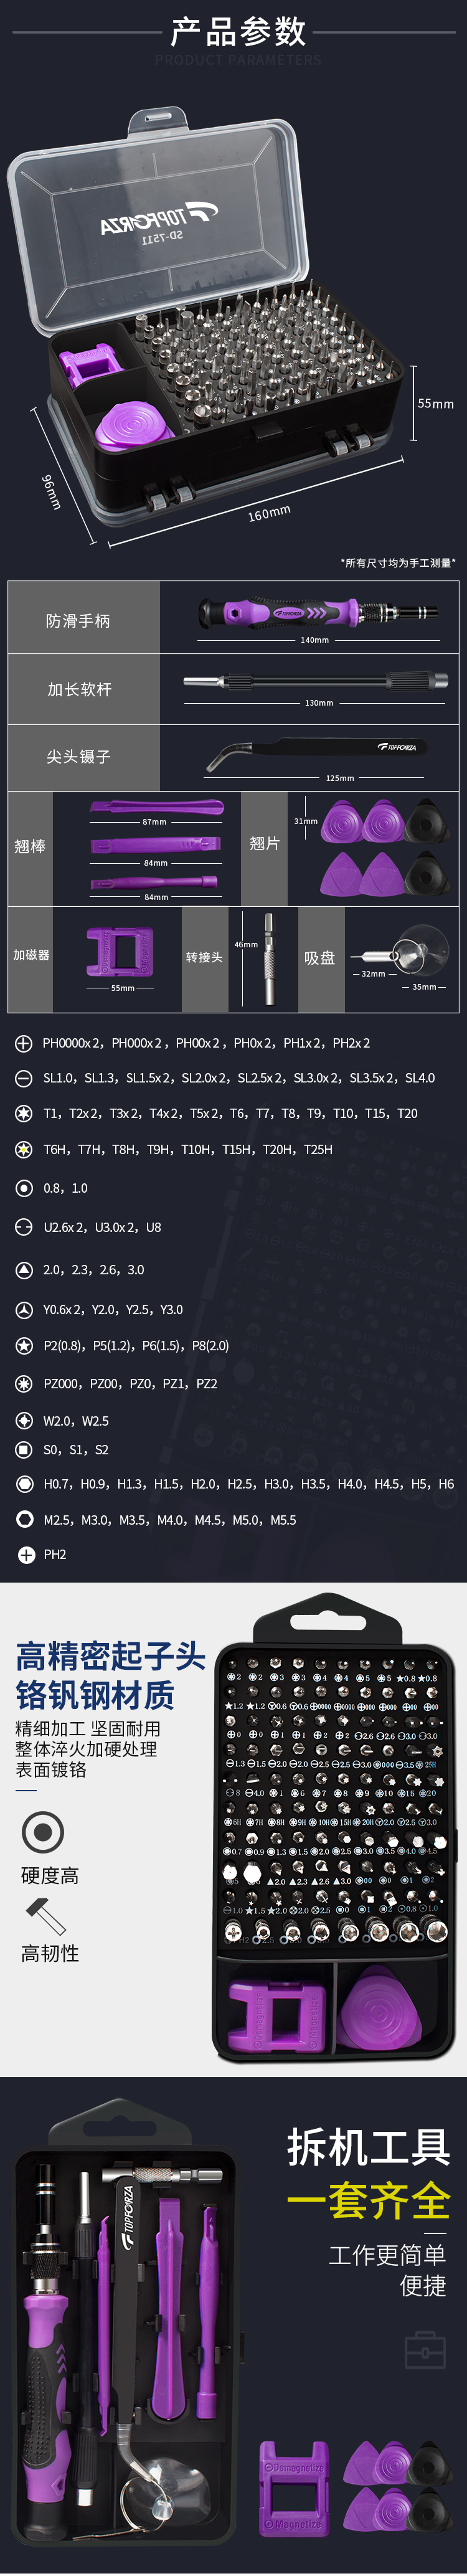The height and width of the screenshot is (2576, 467).
Task: Click the Phillips PH0000 bit type icon
Action: coord(24,1043)
